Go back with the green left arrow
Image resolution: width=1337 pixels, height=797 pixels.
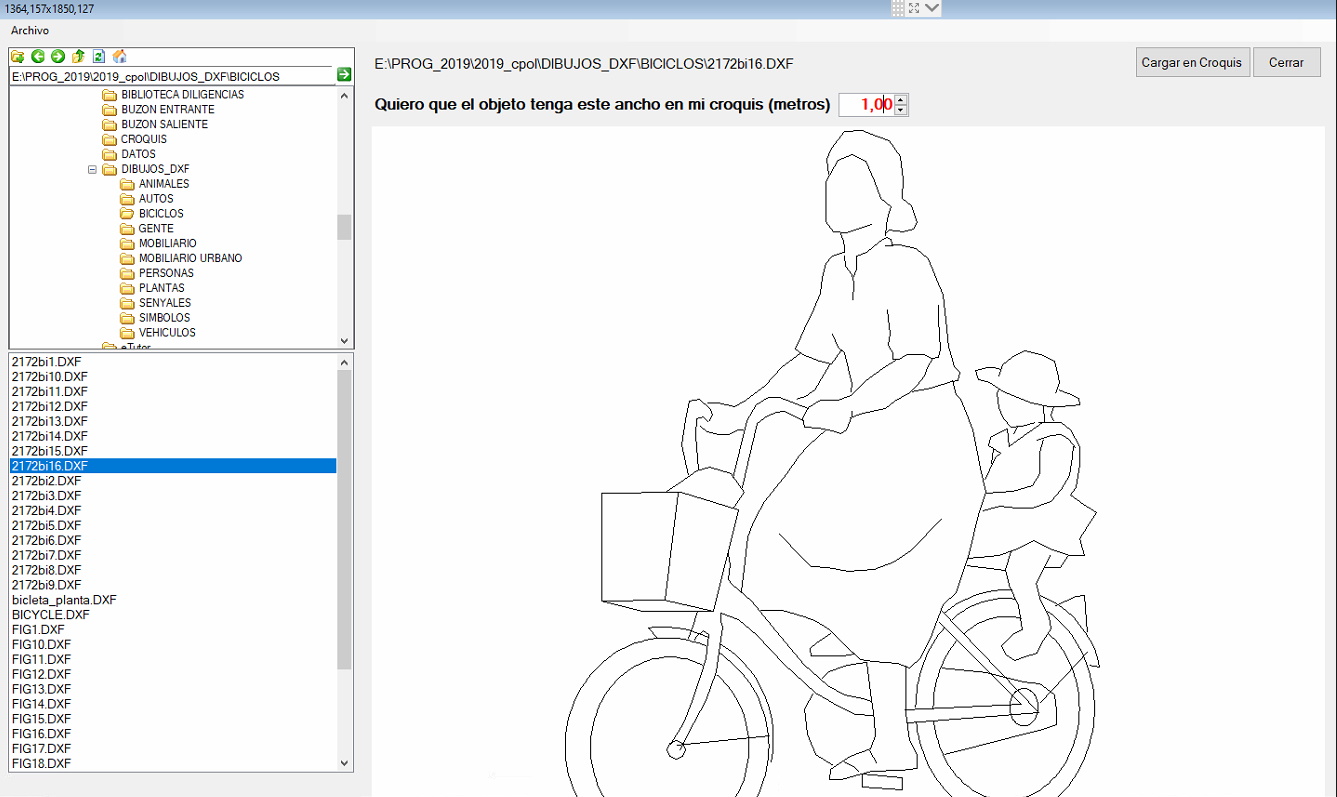[x=38, y=56]
